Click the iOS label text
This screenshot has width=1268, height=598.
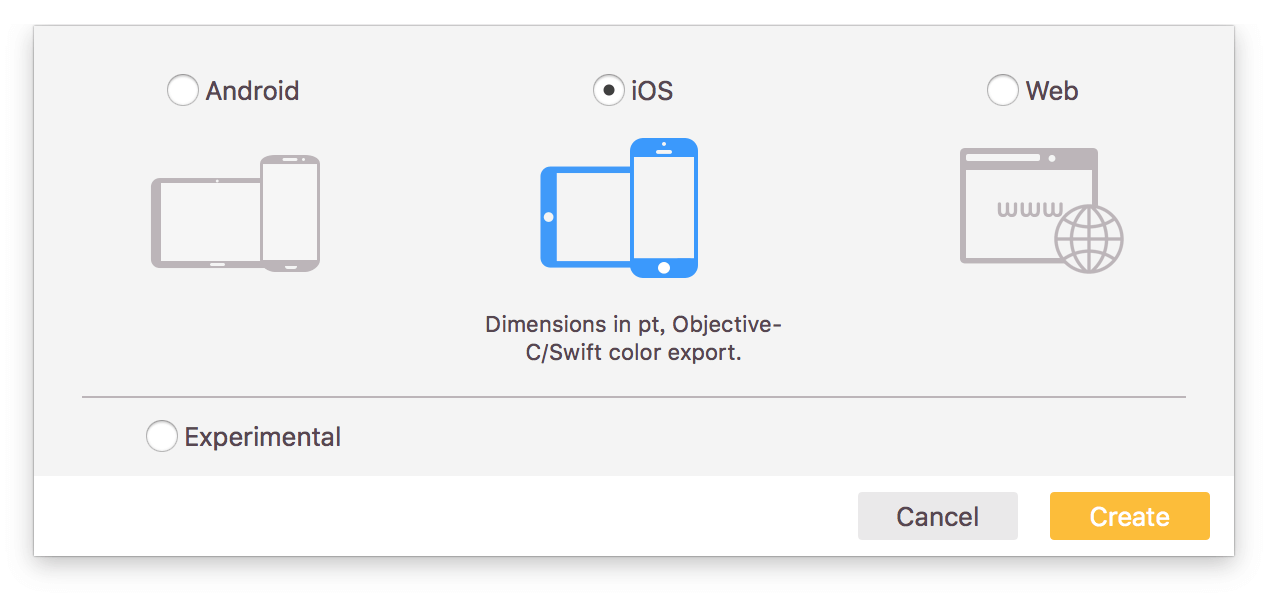pos(652,91)
